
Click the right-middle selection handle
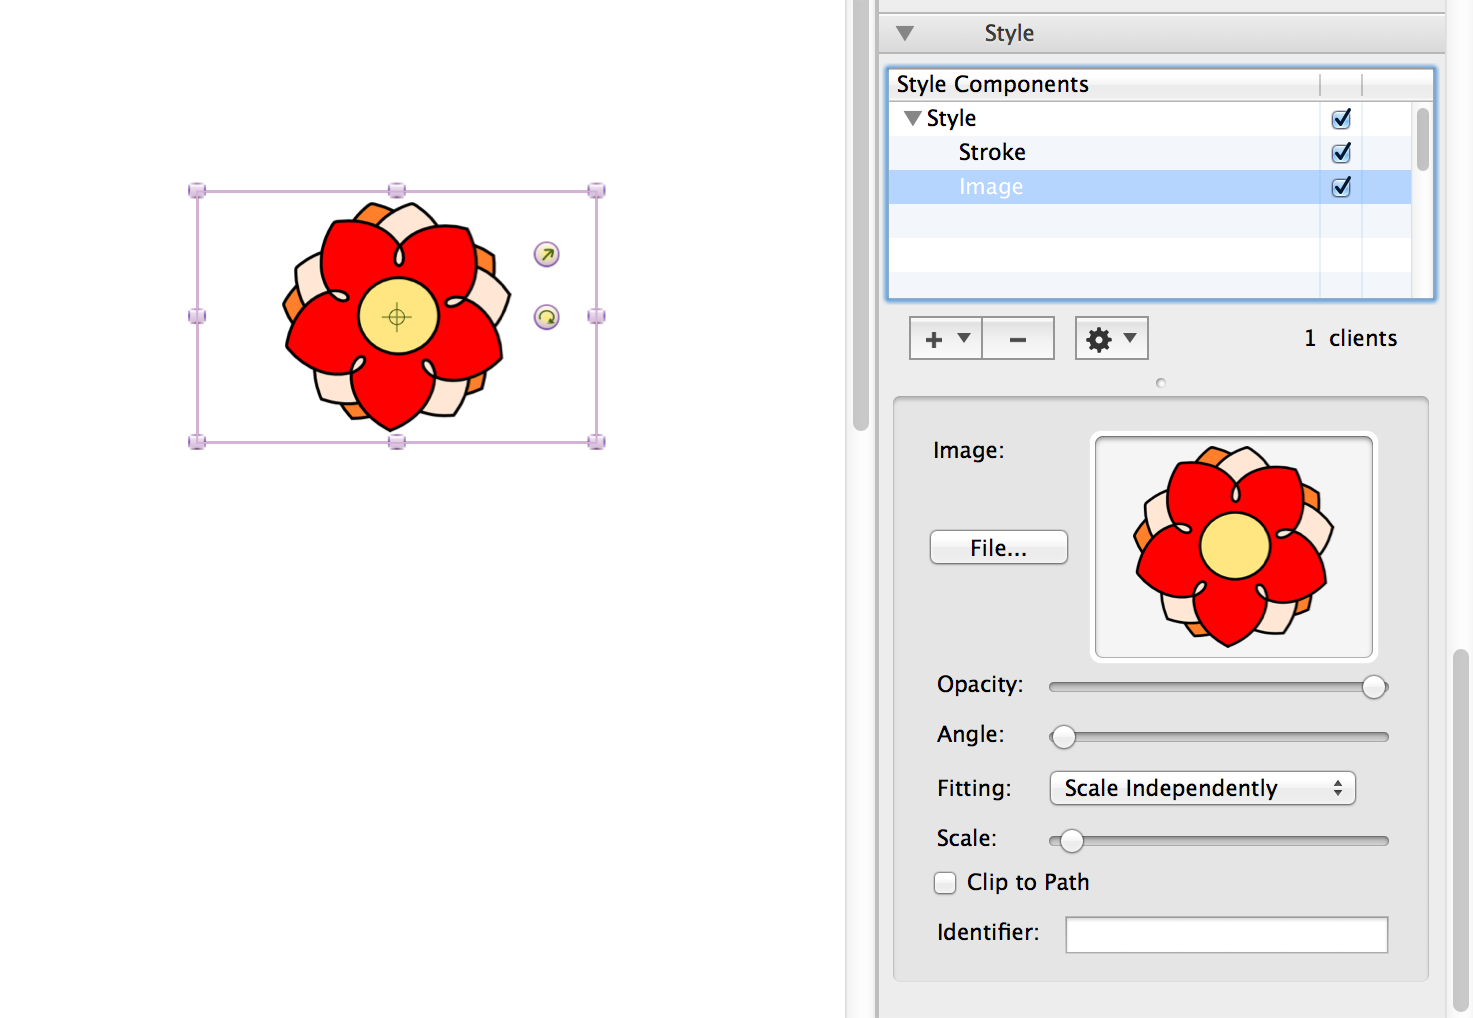pos(597,316)
